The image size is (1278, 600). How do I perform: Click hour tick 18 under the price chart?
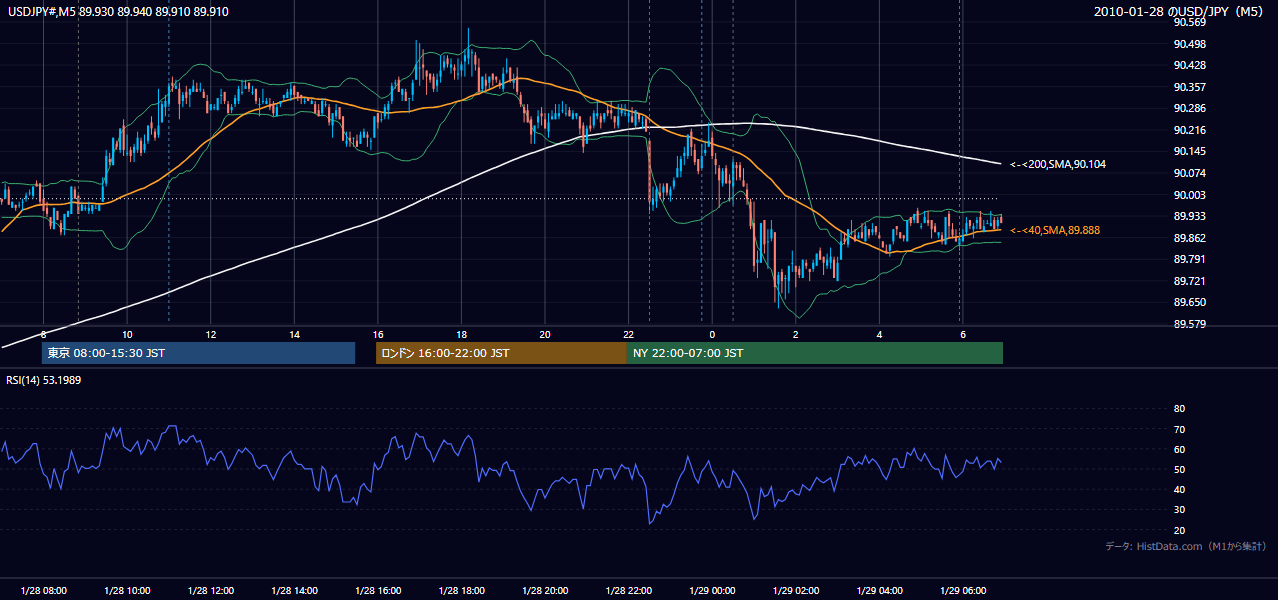(x=461, y=334)
